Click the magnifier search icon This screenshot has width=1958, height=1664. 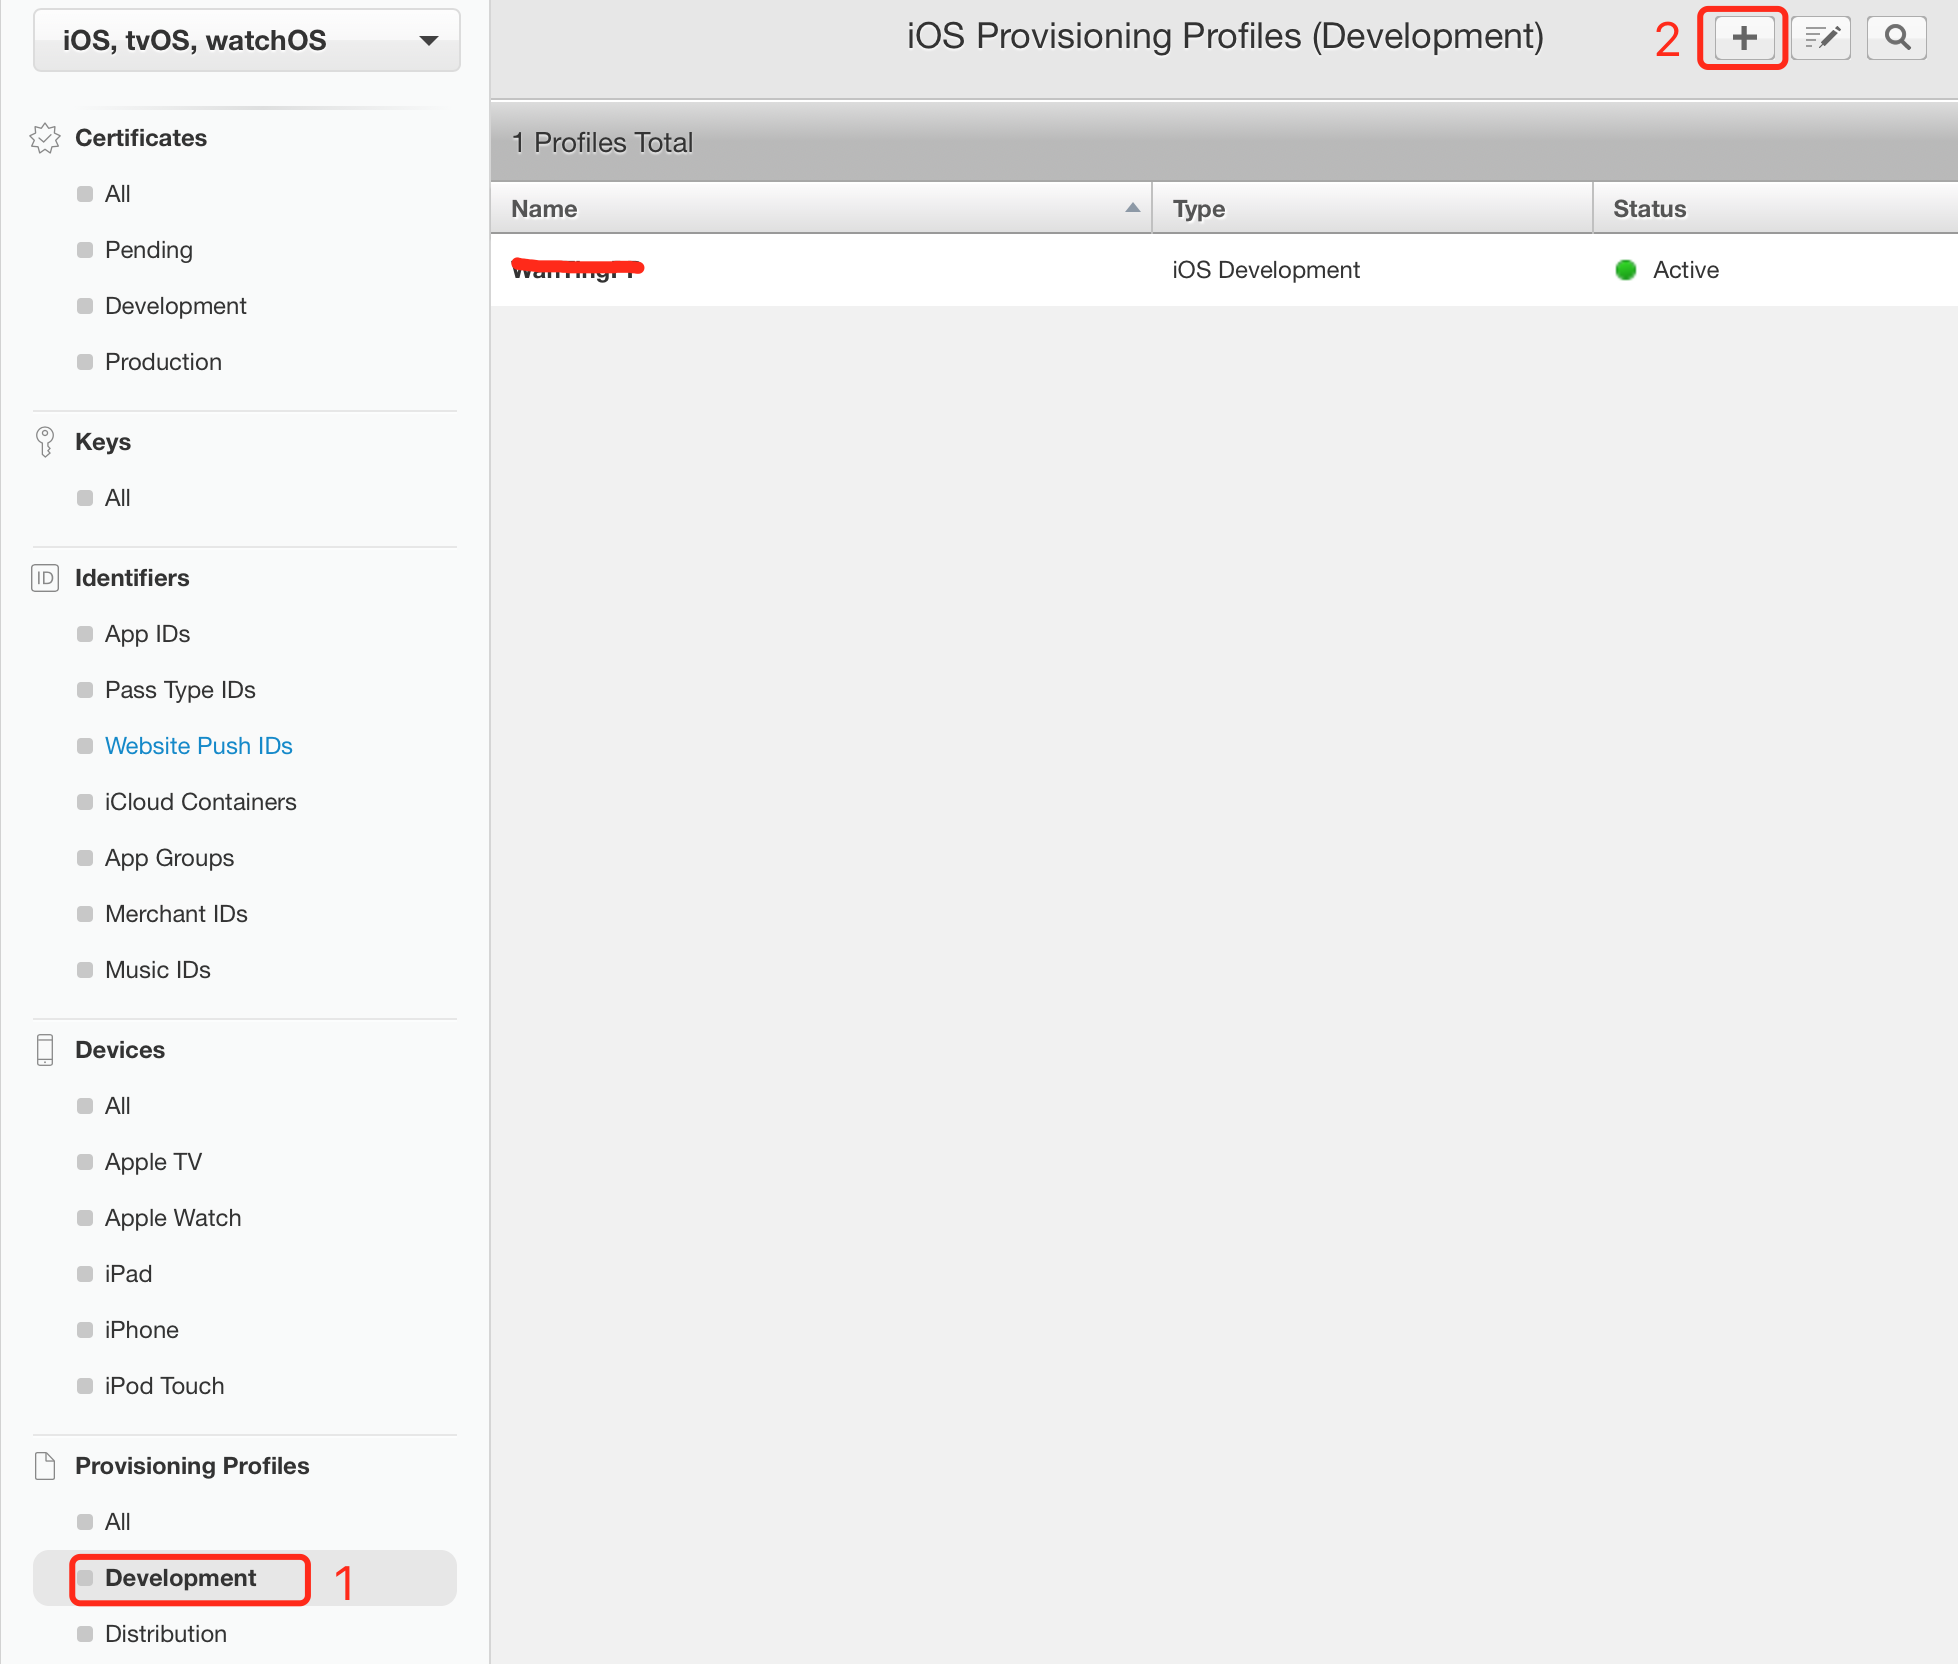1897,38
